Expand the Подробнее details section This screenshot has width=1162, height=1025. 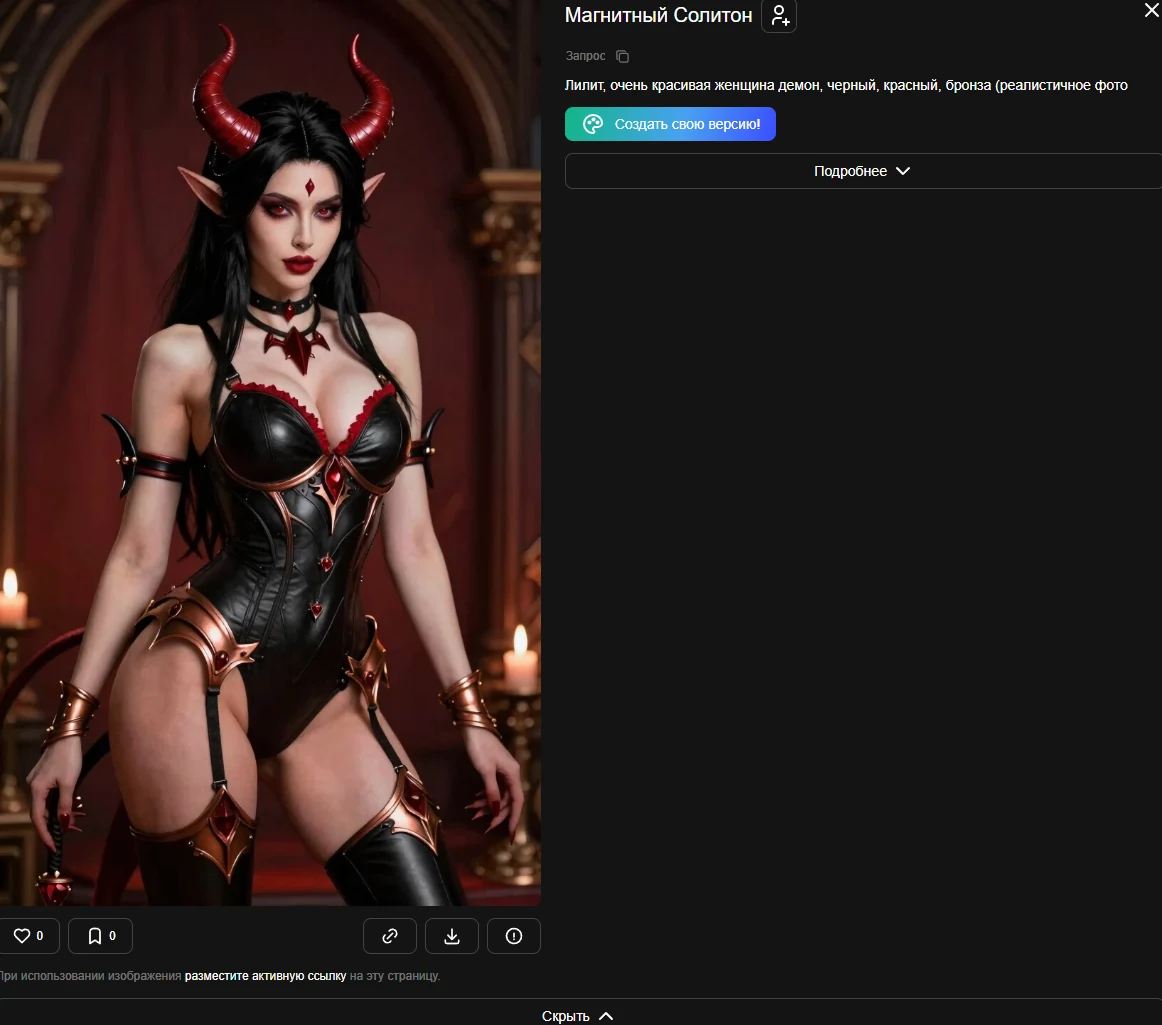[x=863, y=171]
